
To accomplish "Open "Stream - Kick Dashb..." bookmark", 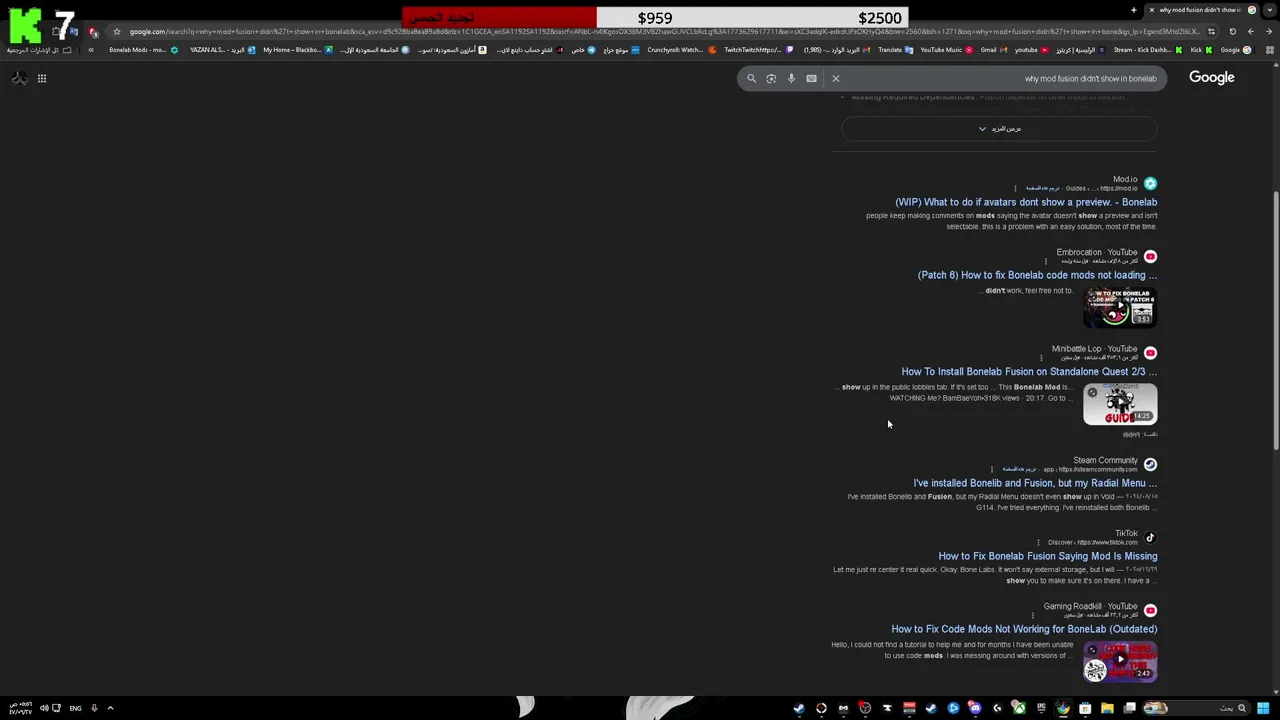I will [x=1148, y=50].
